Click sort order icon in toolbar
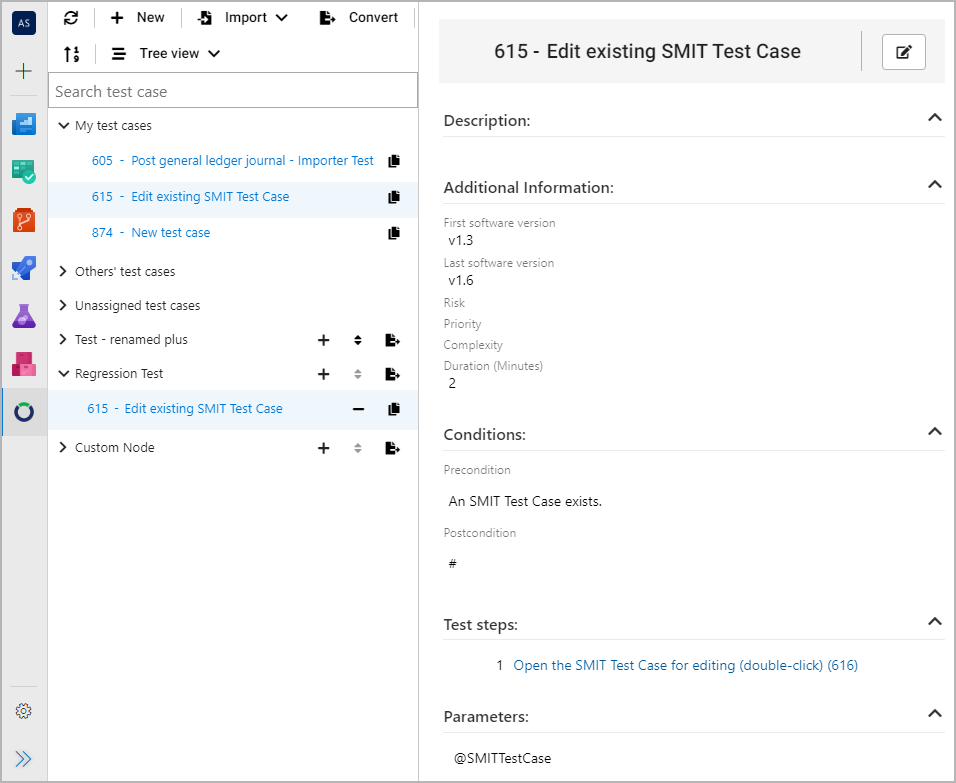The image size is (956, 783). coord(71,54)
